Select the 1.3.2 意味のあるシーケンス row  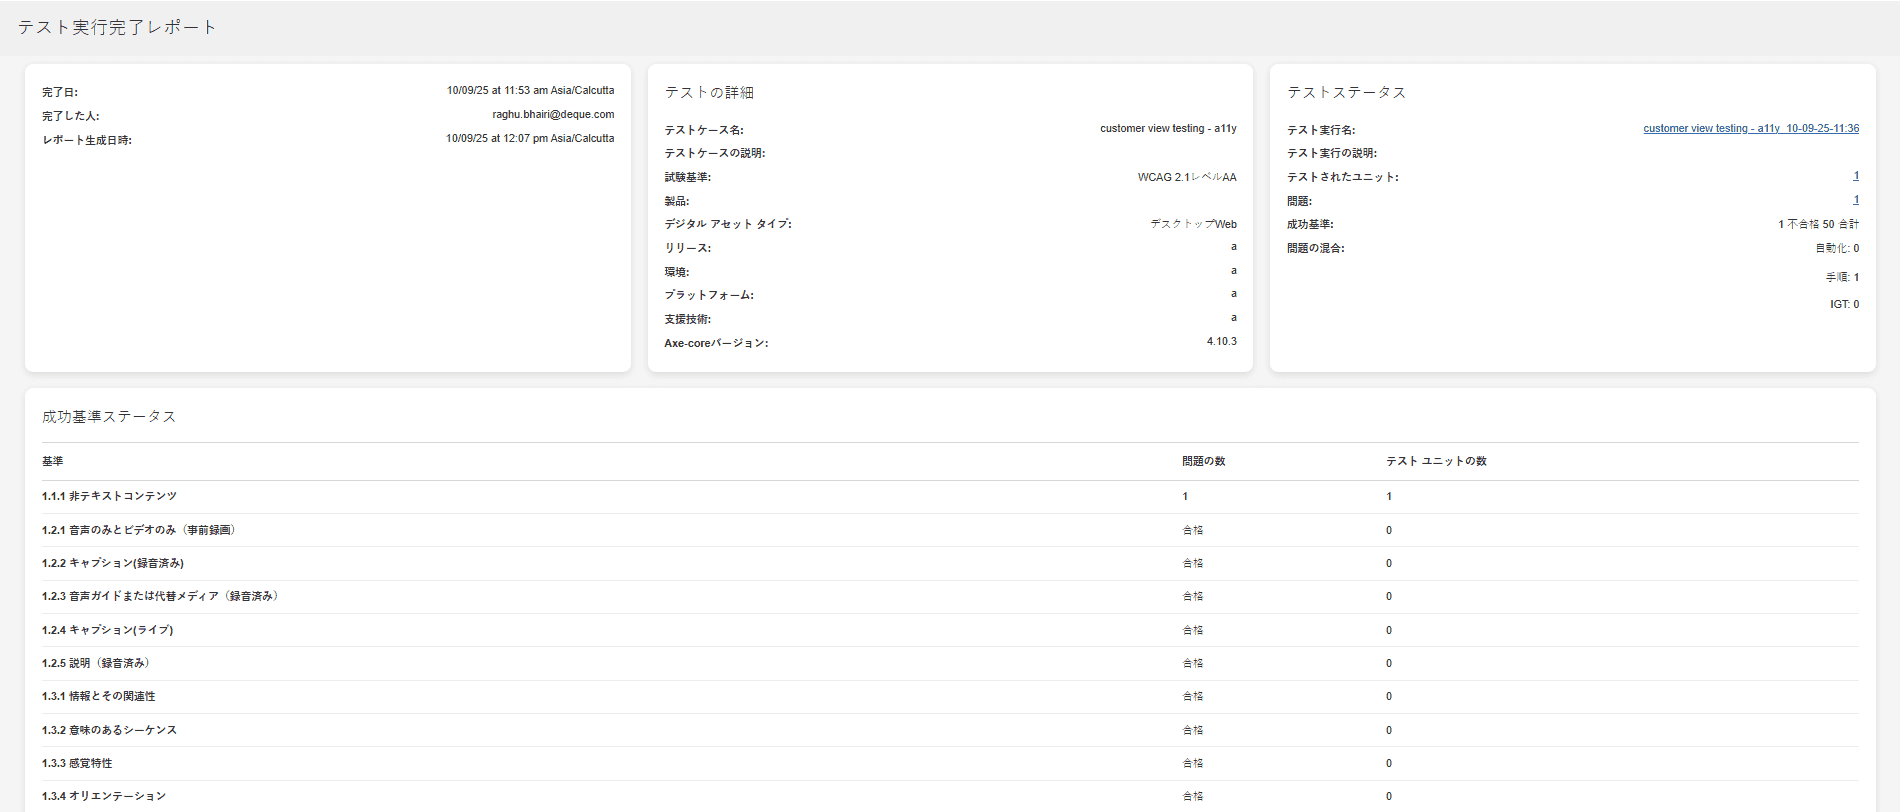[109, 730]
